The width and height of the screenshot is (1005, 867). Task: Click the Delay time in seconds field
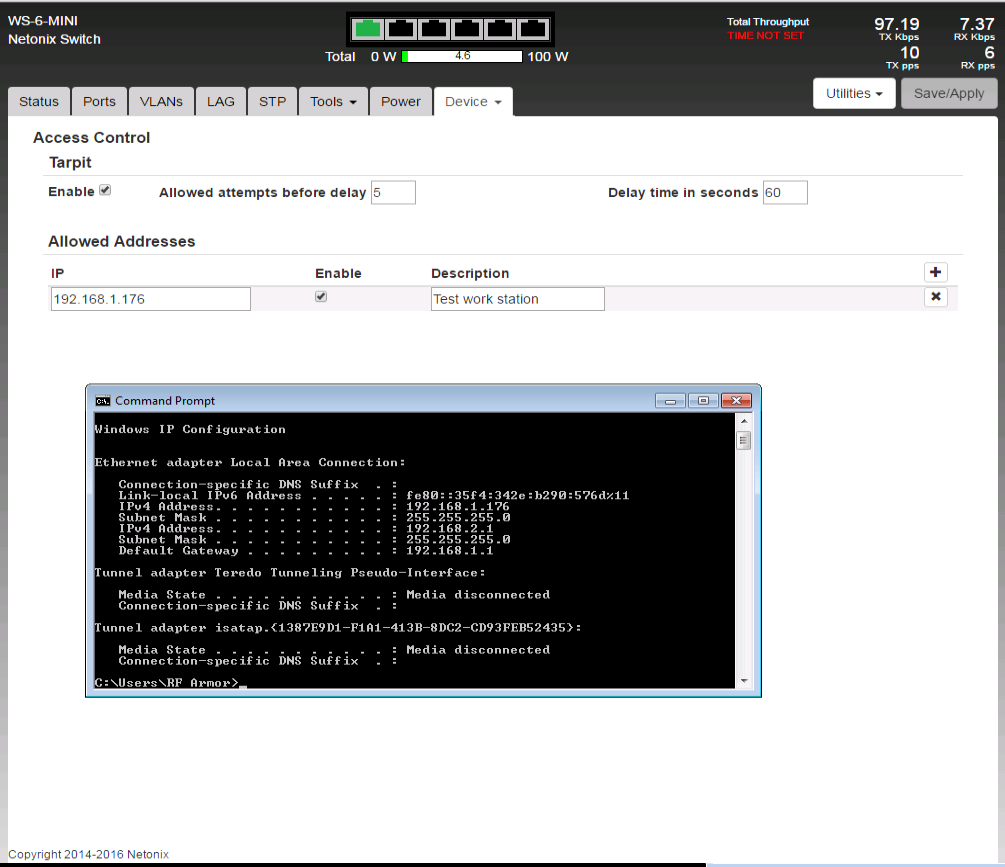[x=784, y=193]
